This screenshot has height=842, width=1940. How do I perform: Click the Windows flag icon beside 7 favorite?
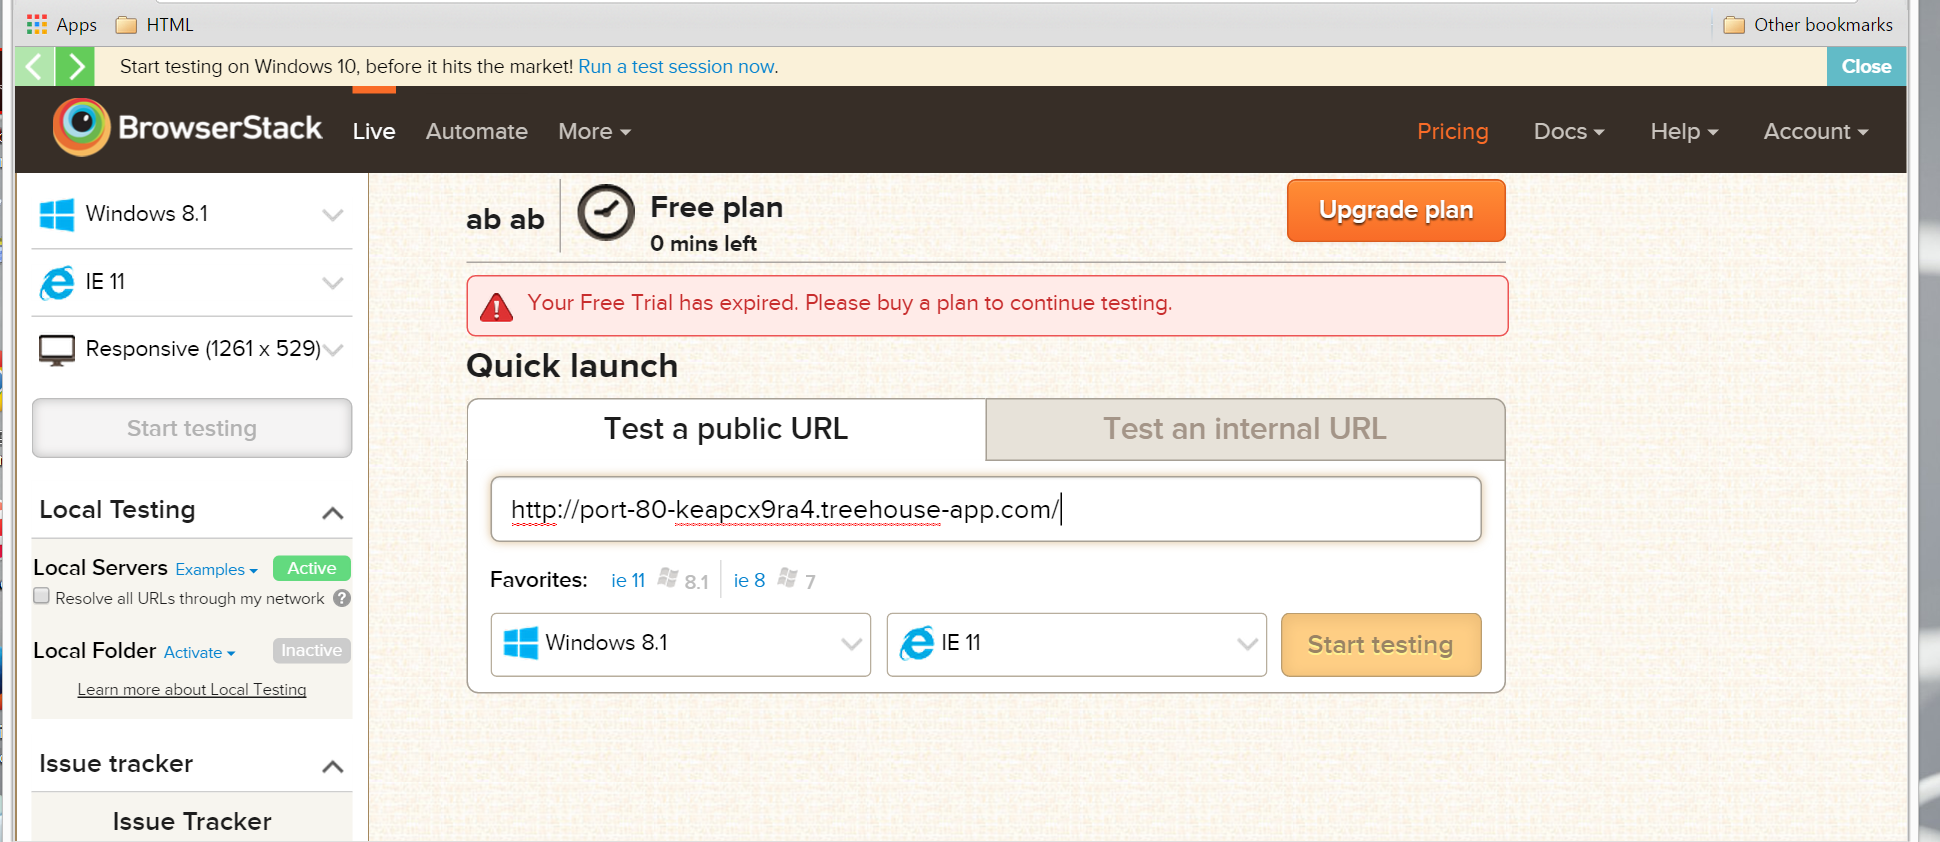coord(788,578)
